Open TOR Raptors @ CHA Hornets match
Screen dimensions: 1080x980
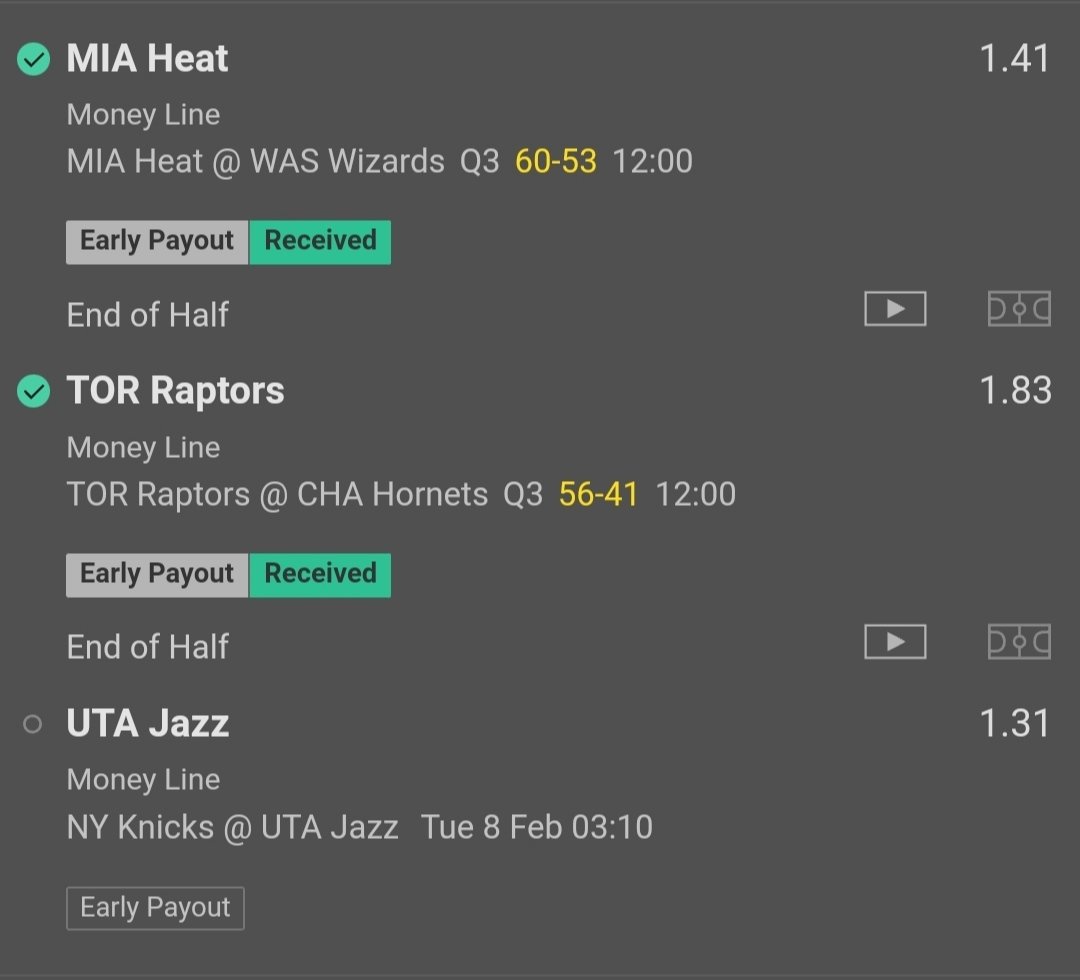tap(277, 494)
